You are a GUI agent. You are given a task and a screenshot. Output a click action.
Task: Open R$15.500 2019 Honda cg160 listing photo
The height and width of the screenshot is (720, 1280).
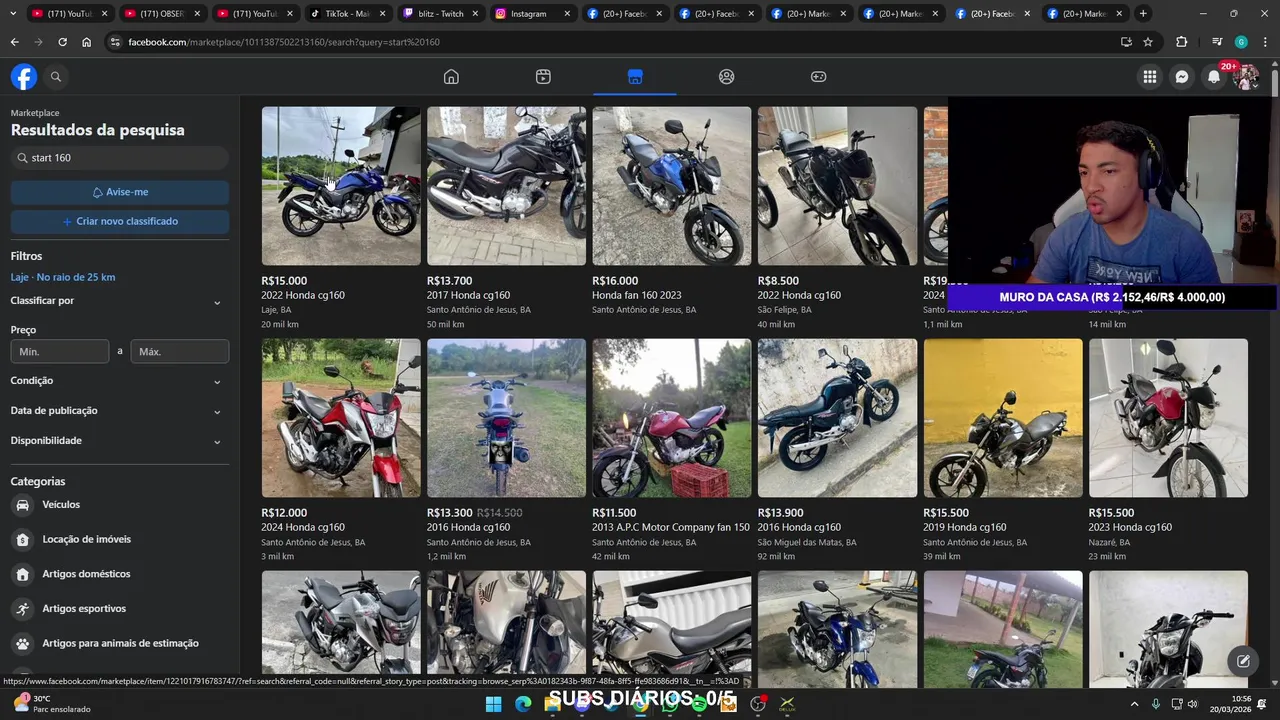[x=1003, y=418]
